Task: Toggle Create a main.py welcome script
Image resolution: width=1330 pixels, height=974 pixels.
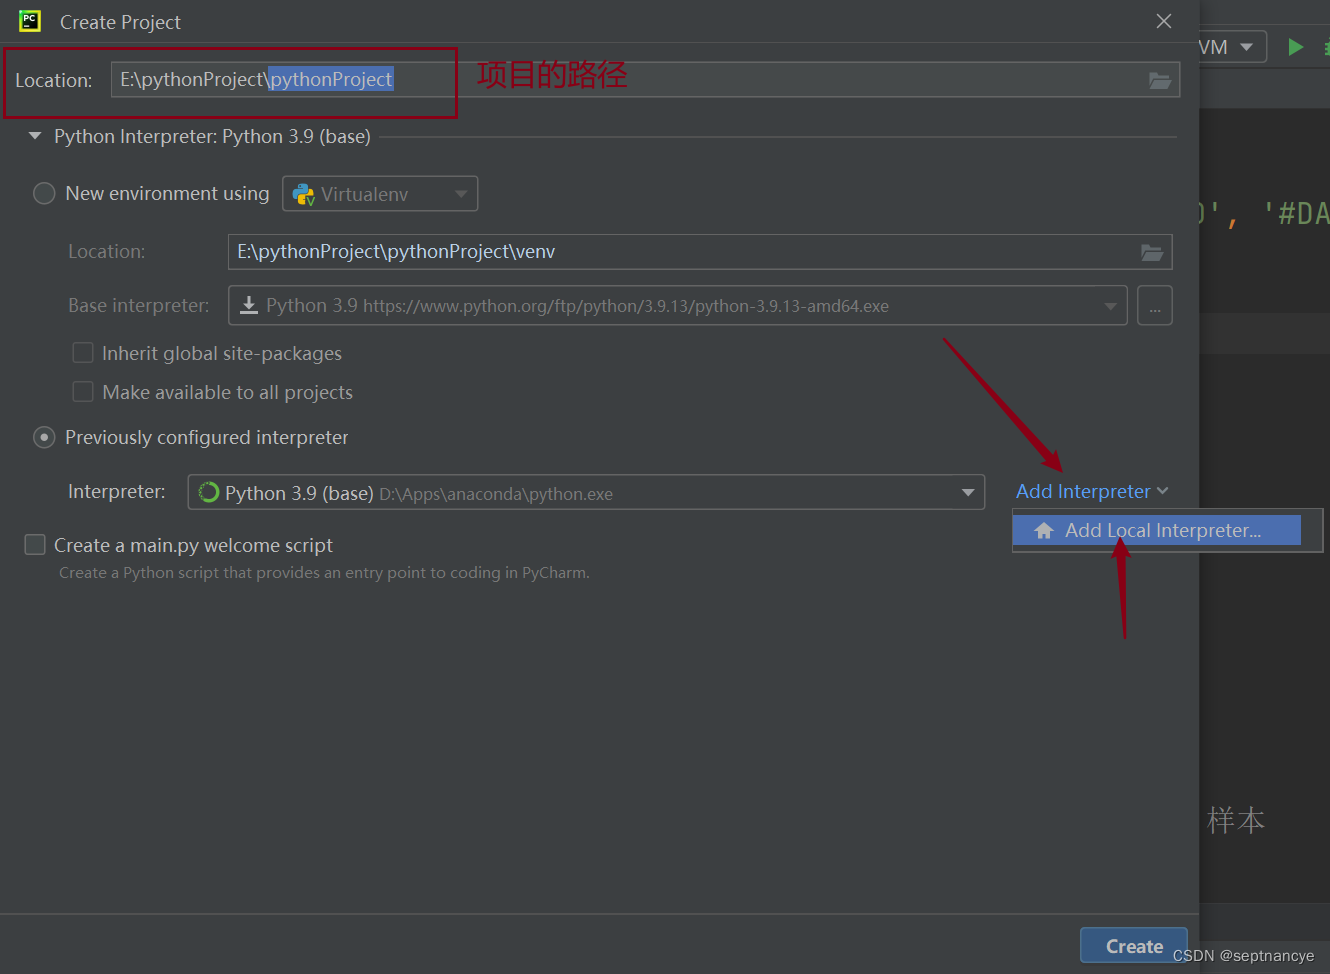Action: point(35,545)
